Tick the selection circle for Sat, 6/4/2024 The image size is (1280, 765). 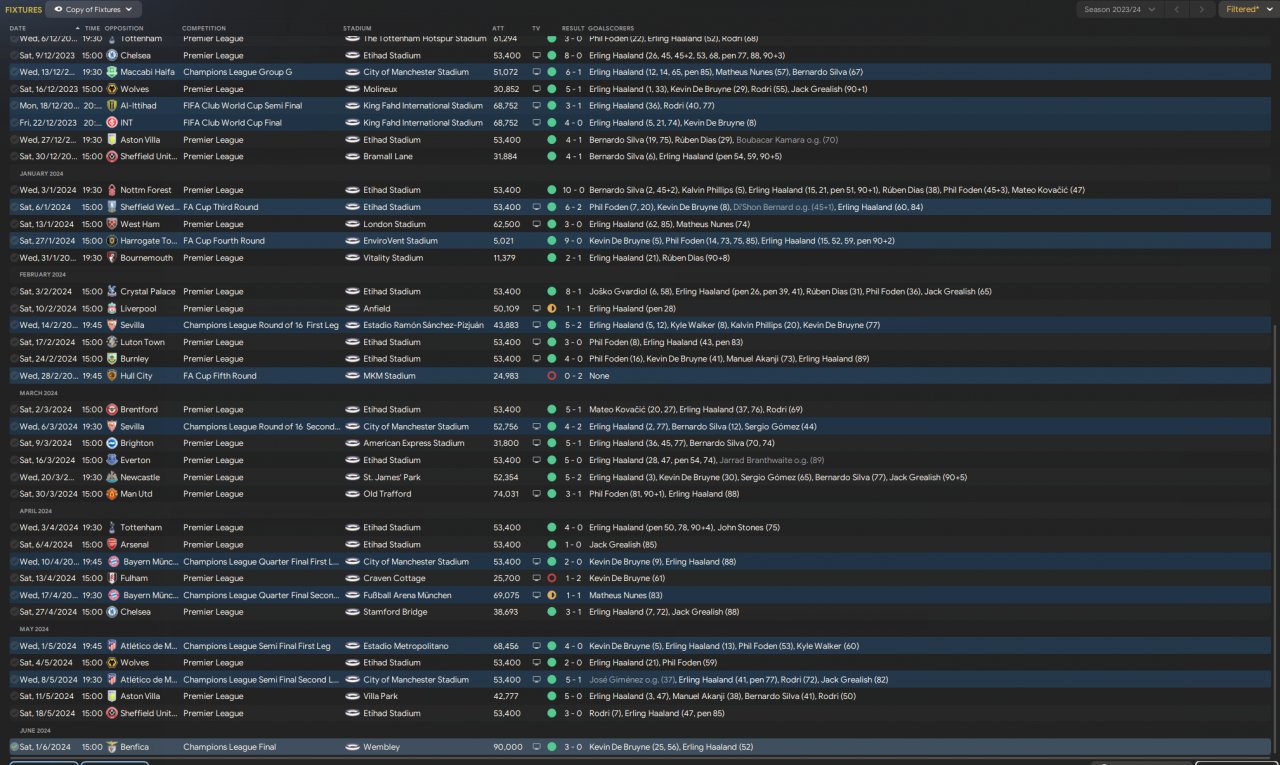click(x=14, y=545)
